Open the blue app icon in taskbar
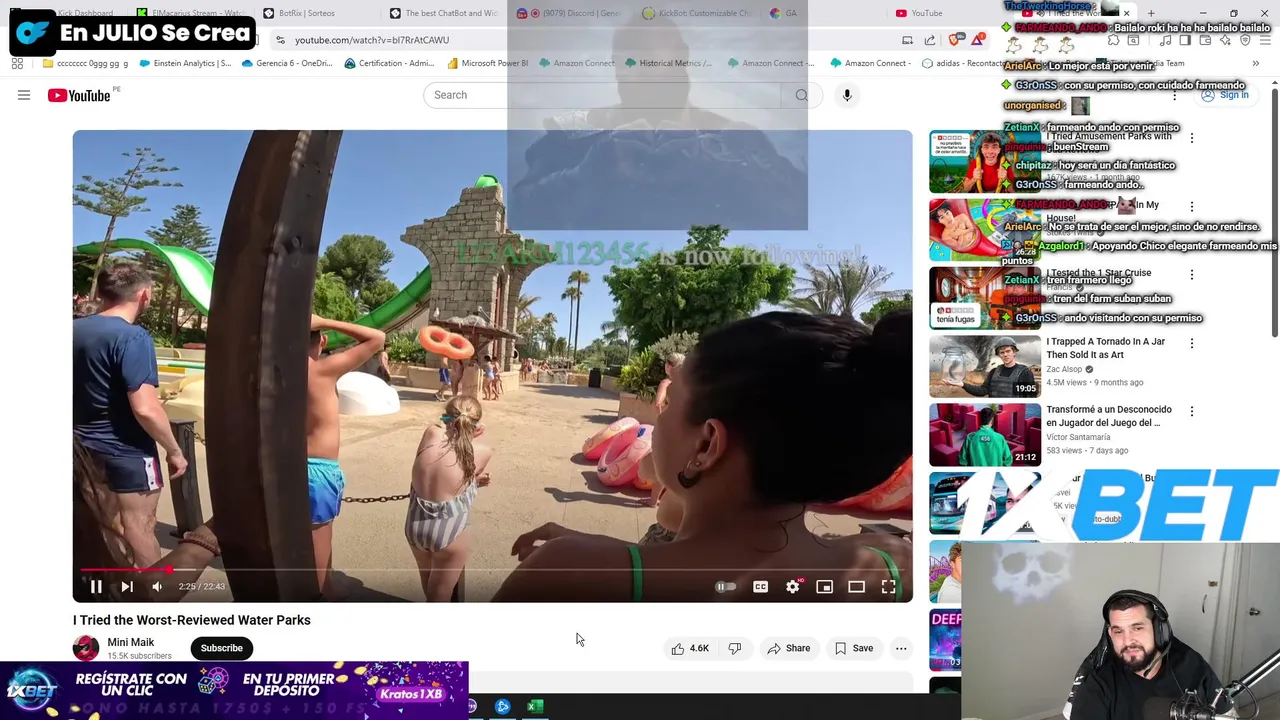1280x720 pixels. 503,707
